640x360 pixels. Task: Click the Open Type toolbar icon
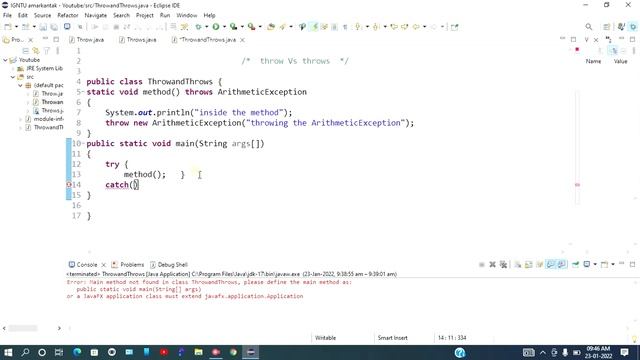pyautogui.click(x=271, y=27)
